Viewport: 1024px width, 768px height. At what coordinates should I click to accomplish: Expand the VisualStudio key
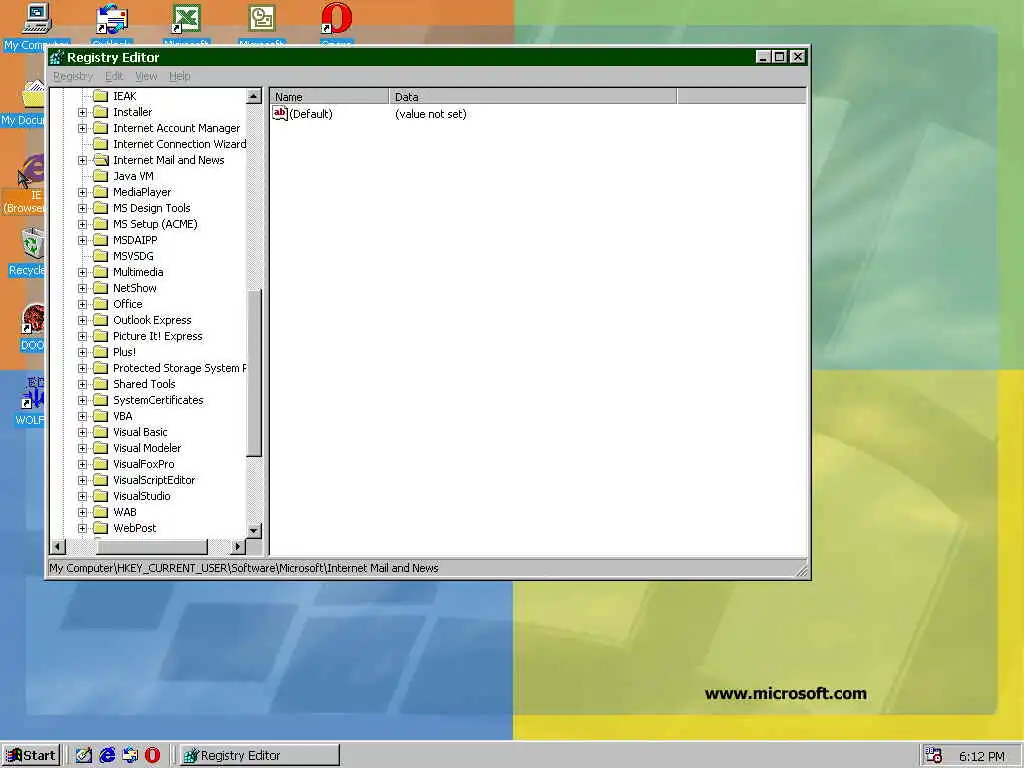[x=82, y=496]
